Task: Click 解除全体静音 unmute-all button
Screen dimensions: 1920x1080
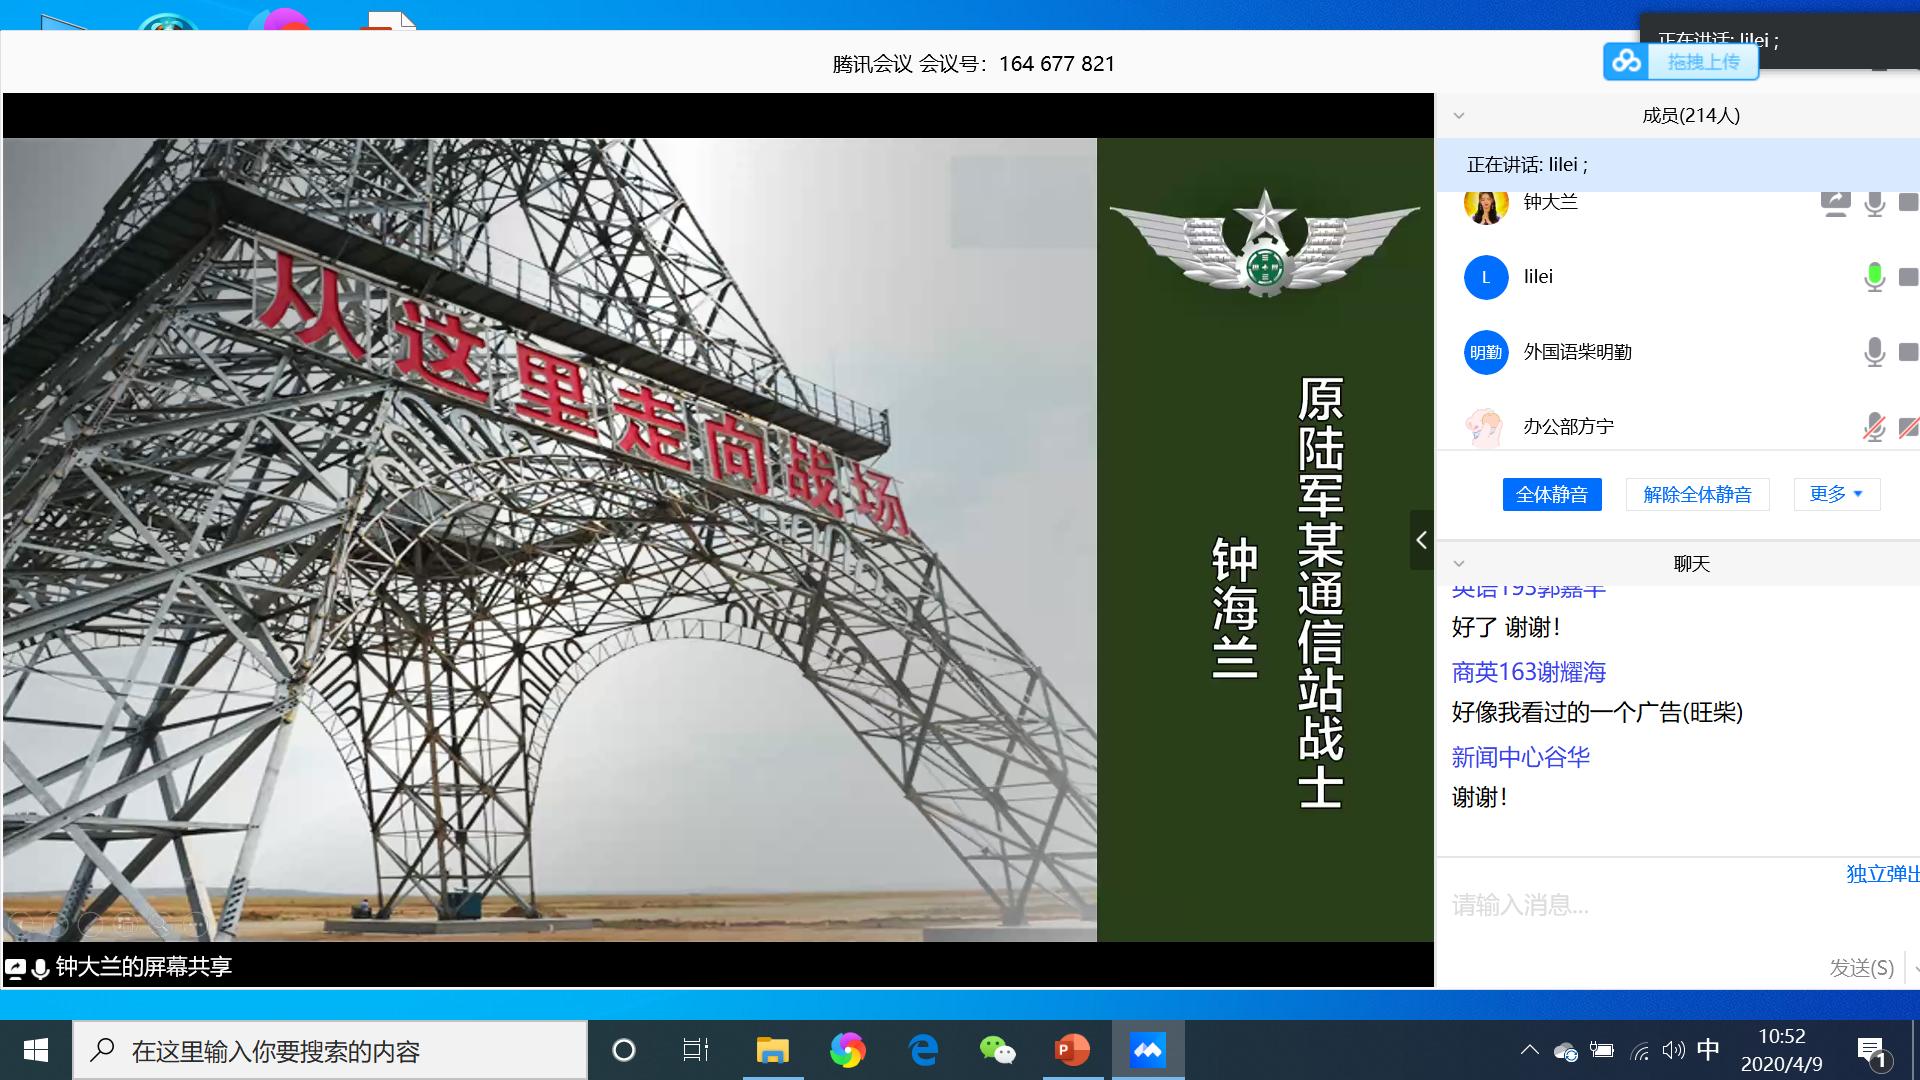Action: pos(1697,494)
